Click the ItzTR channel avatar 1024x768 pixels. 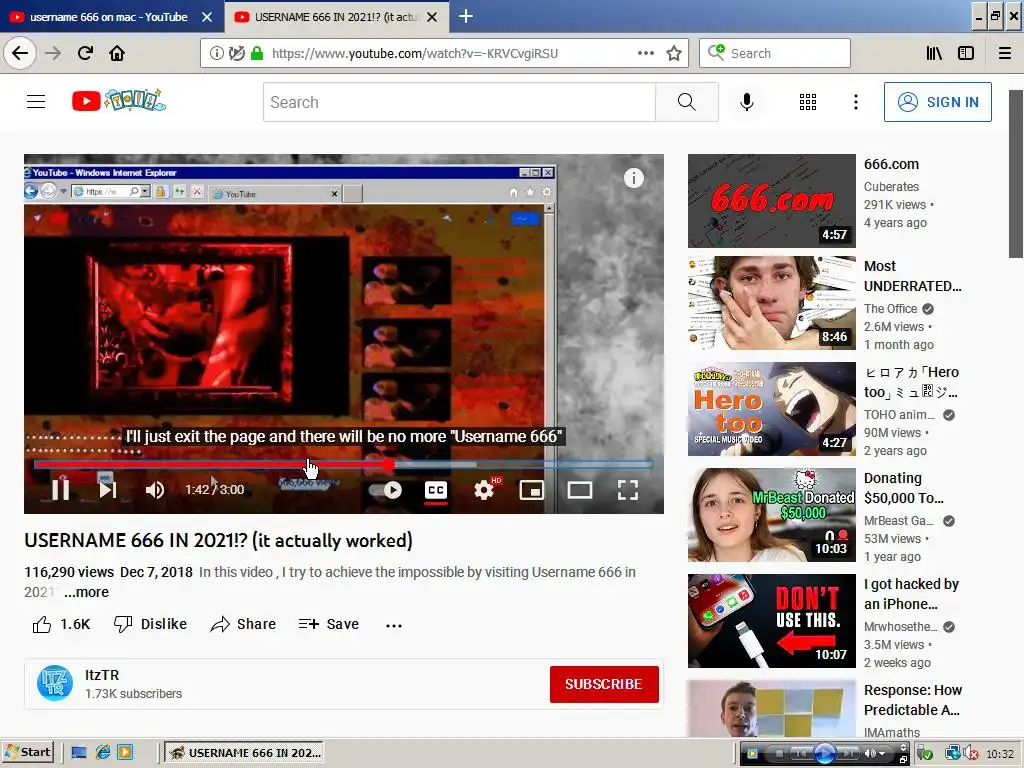tap(55, 683)
